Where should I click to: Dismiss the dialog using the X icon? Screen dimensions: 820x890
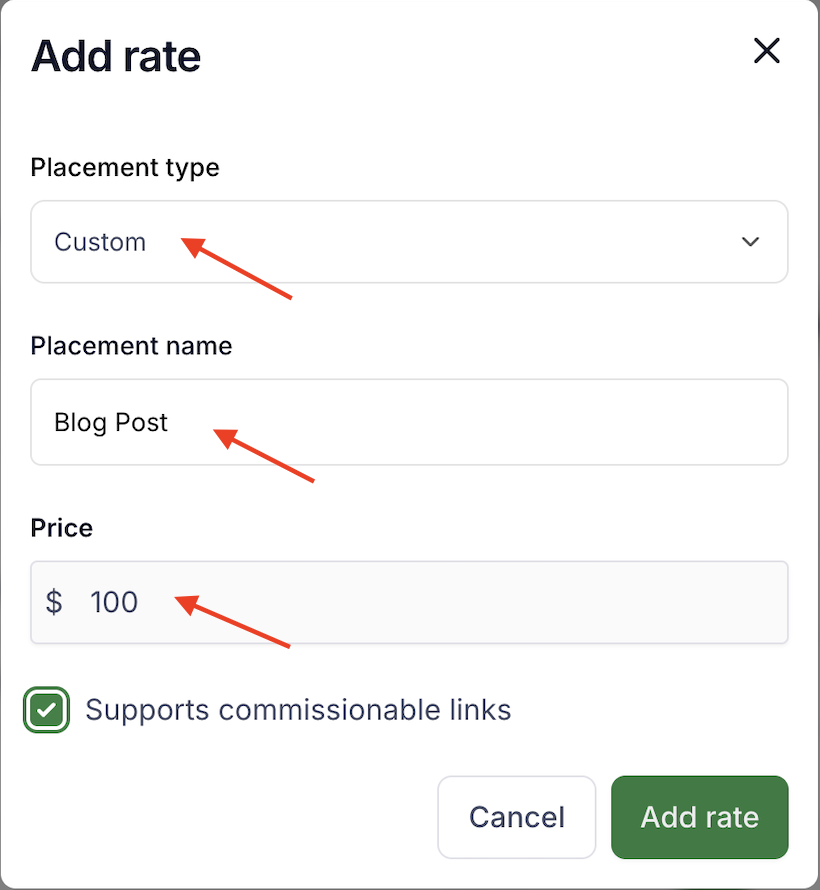766,51
